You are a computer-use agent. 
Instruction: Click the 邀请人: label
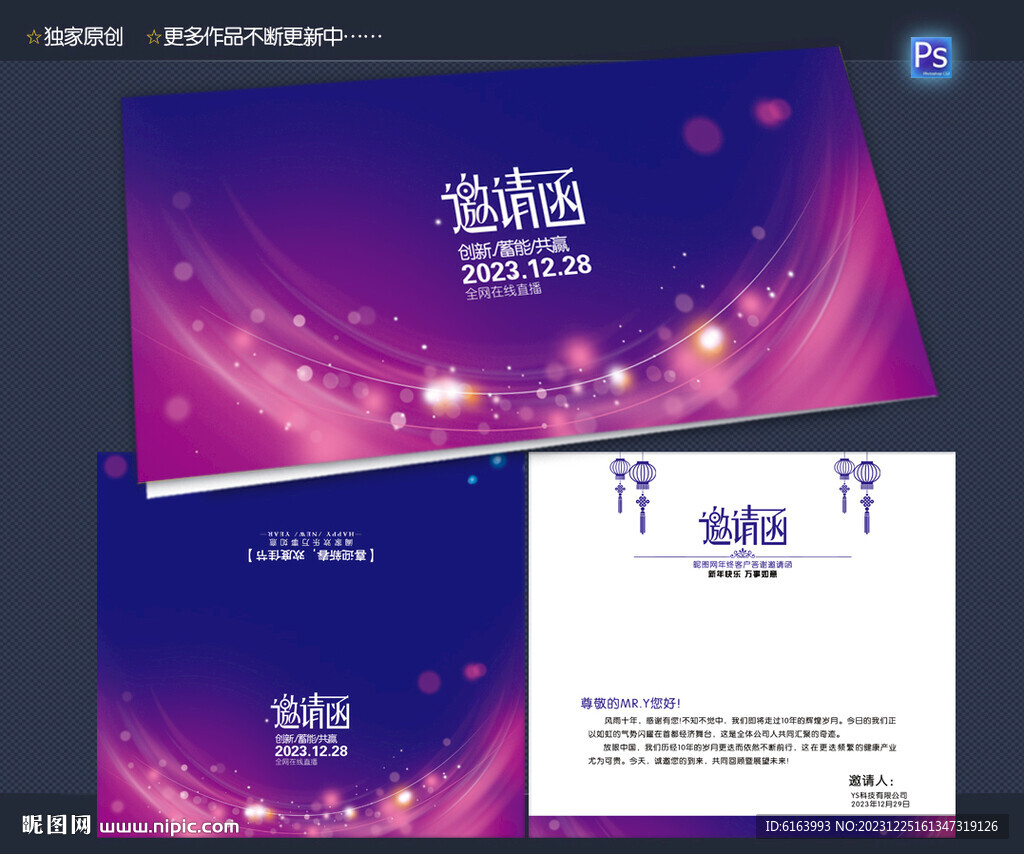tap(871, 780)
